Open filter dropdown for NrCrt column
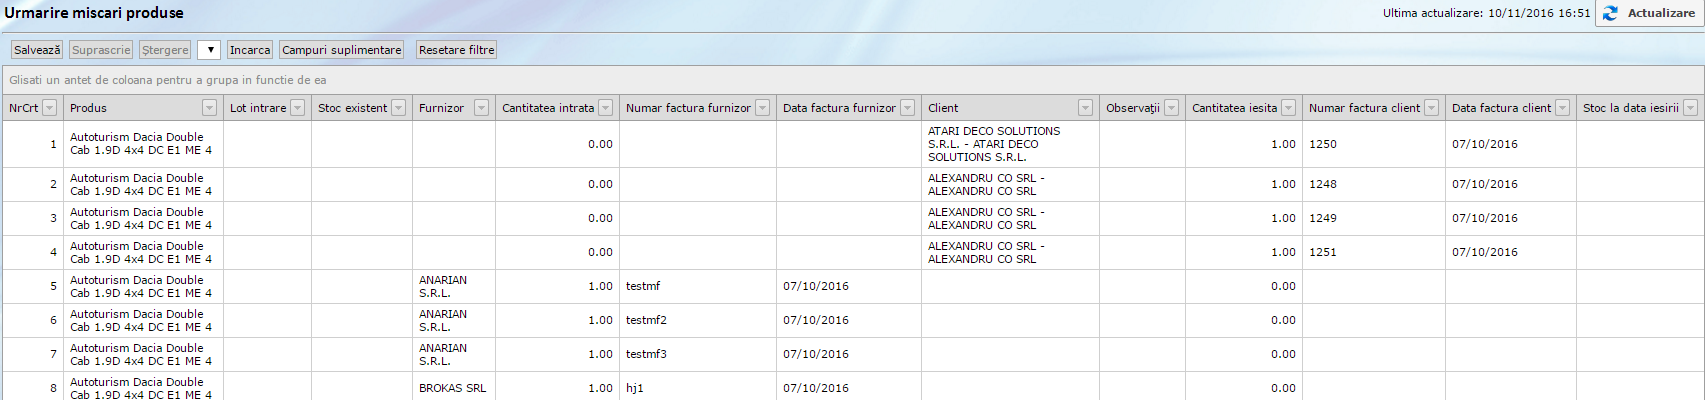 tap(49, 108)
